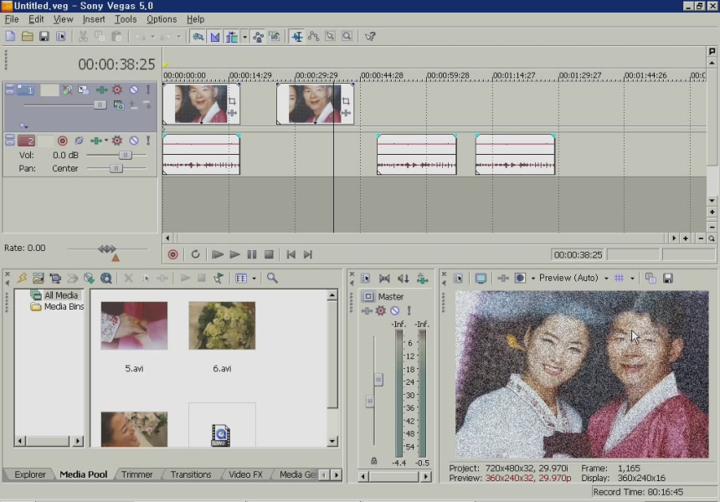Create a new project via toolbar icon
720x502 pixels.
click(x=10, y=36)
